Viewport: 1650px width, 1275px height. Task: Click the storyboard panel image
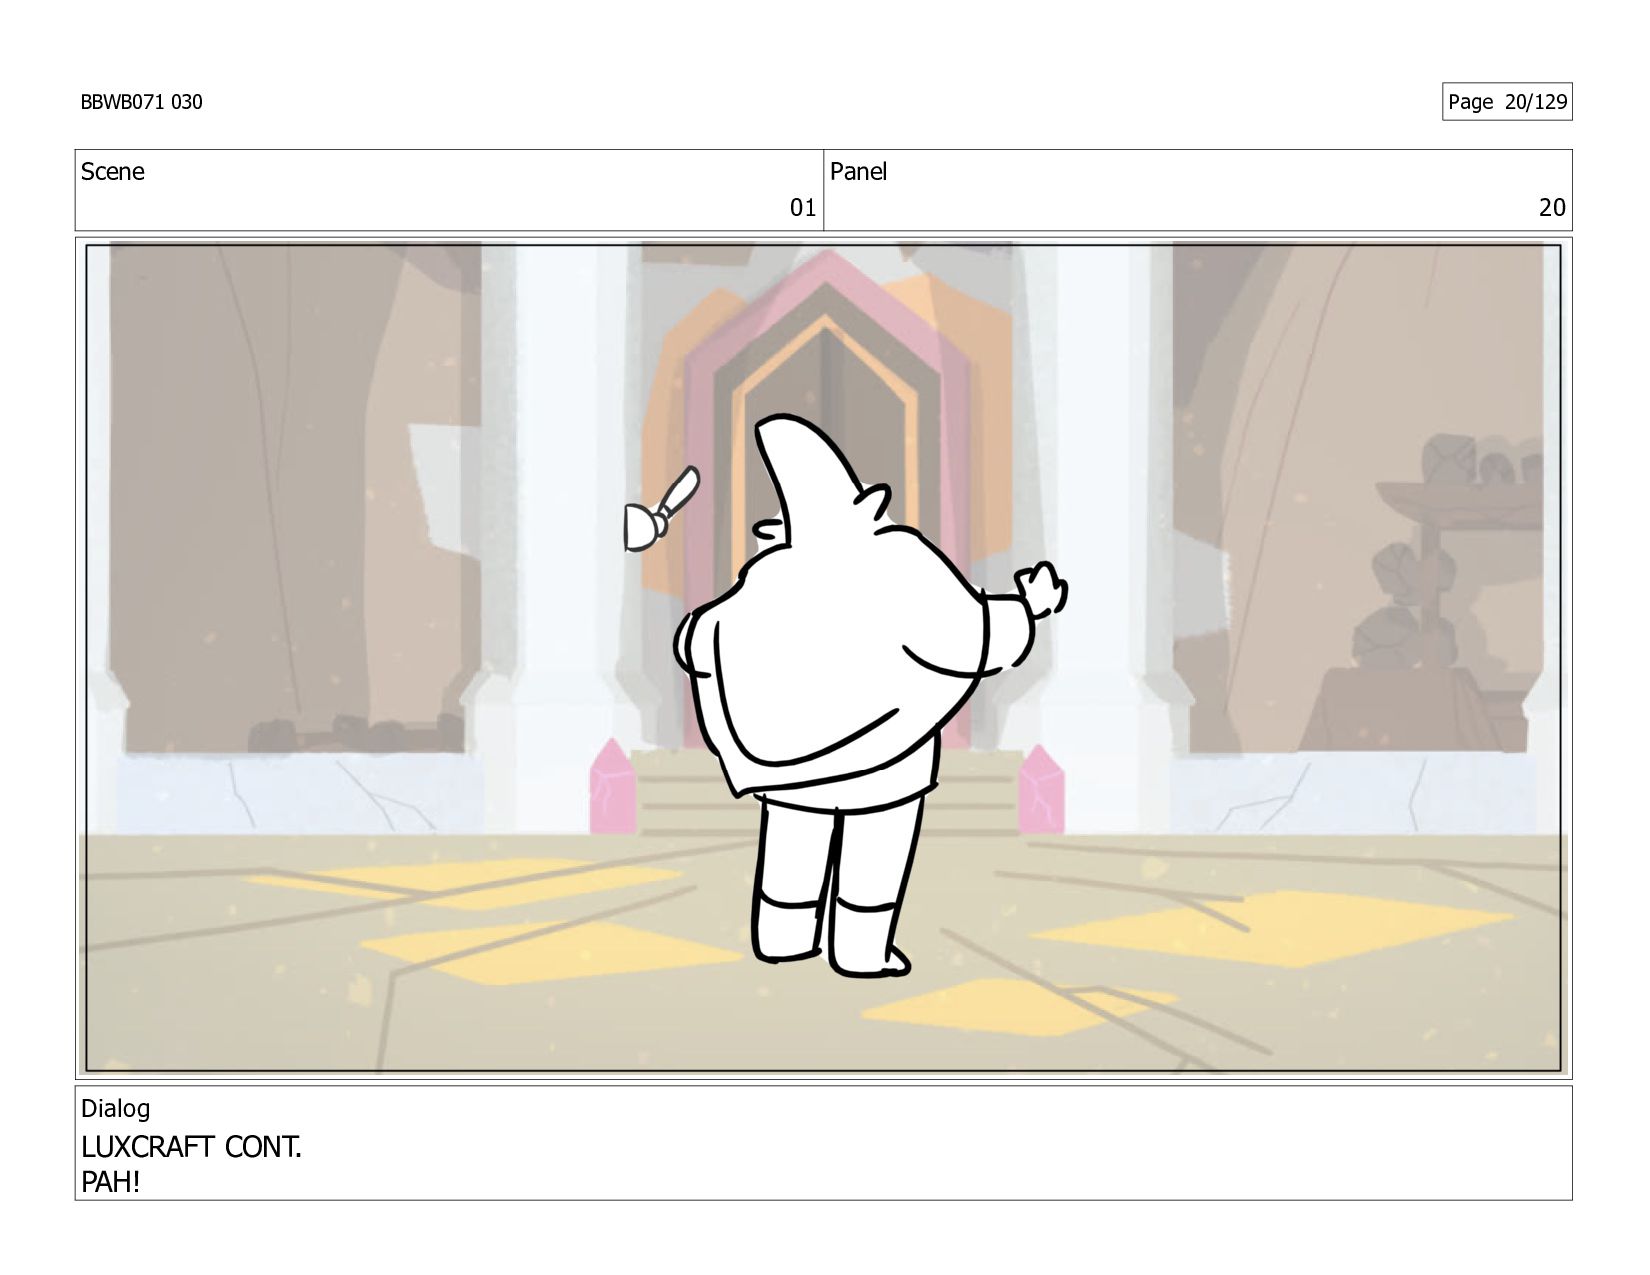[823, 657]
